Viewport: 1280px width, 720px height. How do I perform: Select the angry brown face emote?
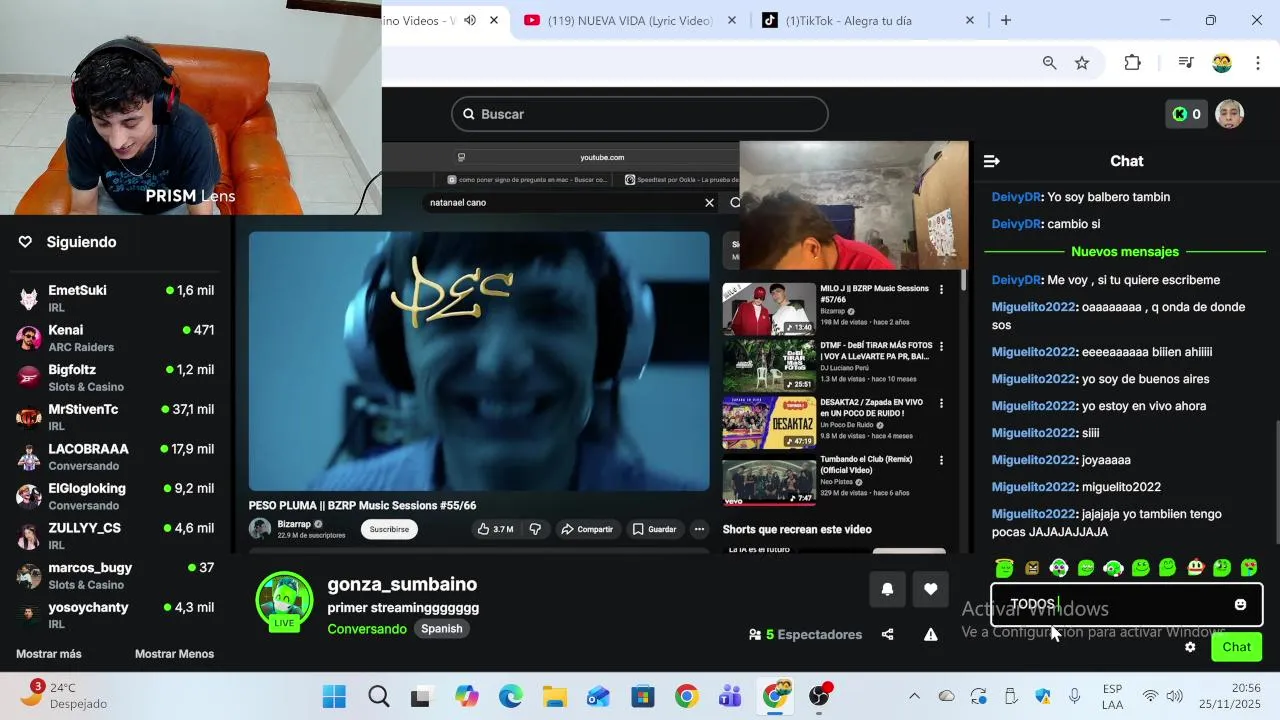1032,568
